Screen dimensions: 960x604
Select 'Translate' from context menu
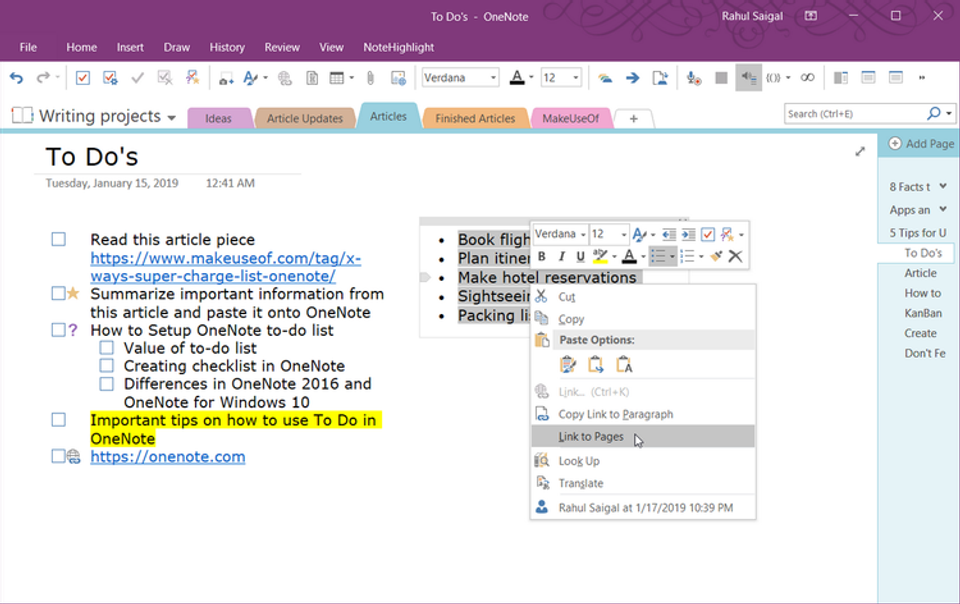(x=643, y=483)
